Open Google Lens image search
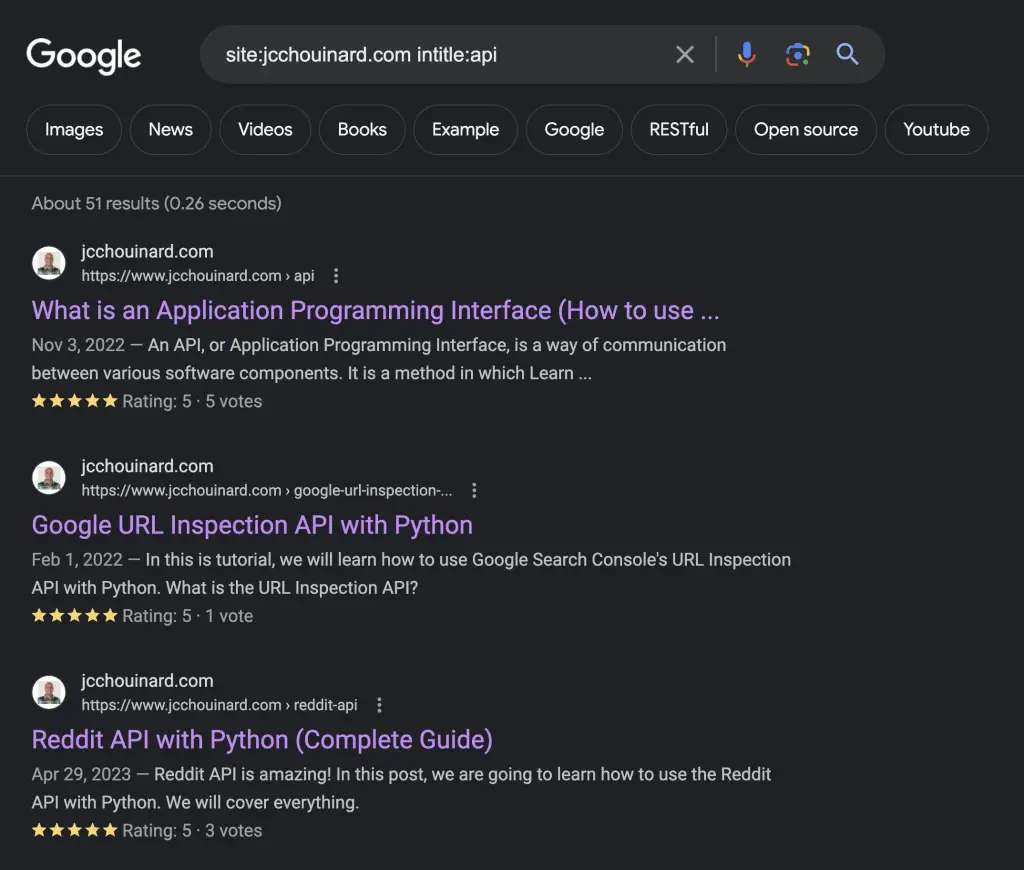 [797, 54]
